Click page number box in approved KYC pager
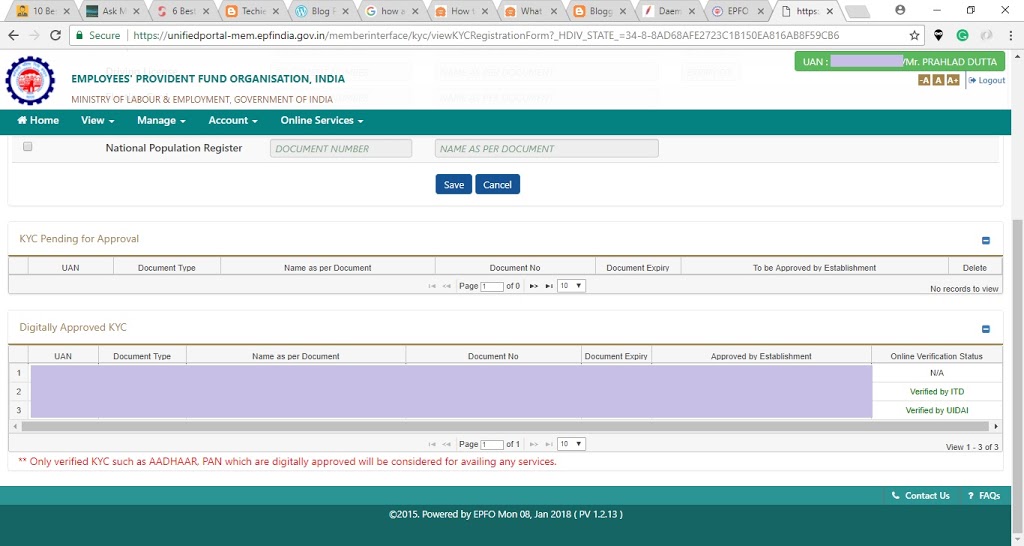The height and width of the screenshot is (546, 1024). 492,445
